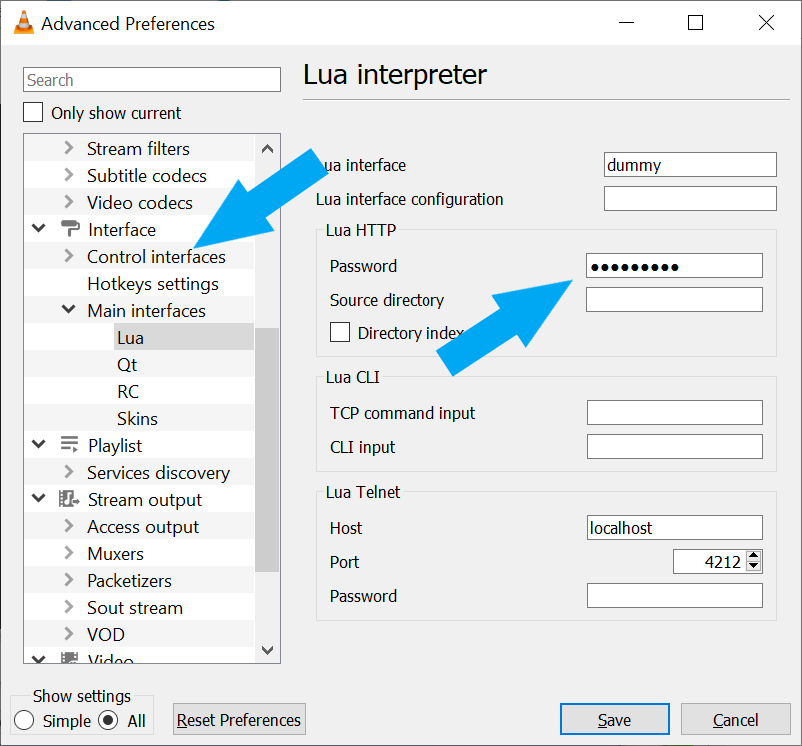The height and width of the screenshot is (746, 802).
Task: Click the Lua interface field containing dummy
Action: click(x=690, y=165)
